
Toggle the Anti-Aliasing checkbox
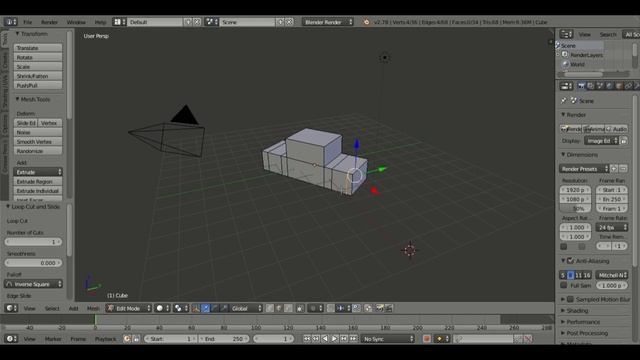[x=571, y=260]
